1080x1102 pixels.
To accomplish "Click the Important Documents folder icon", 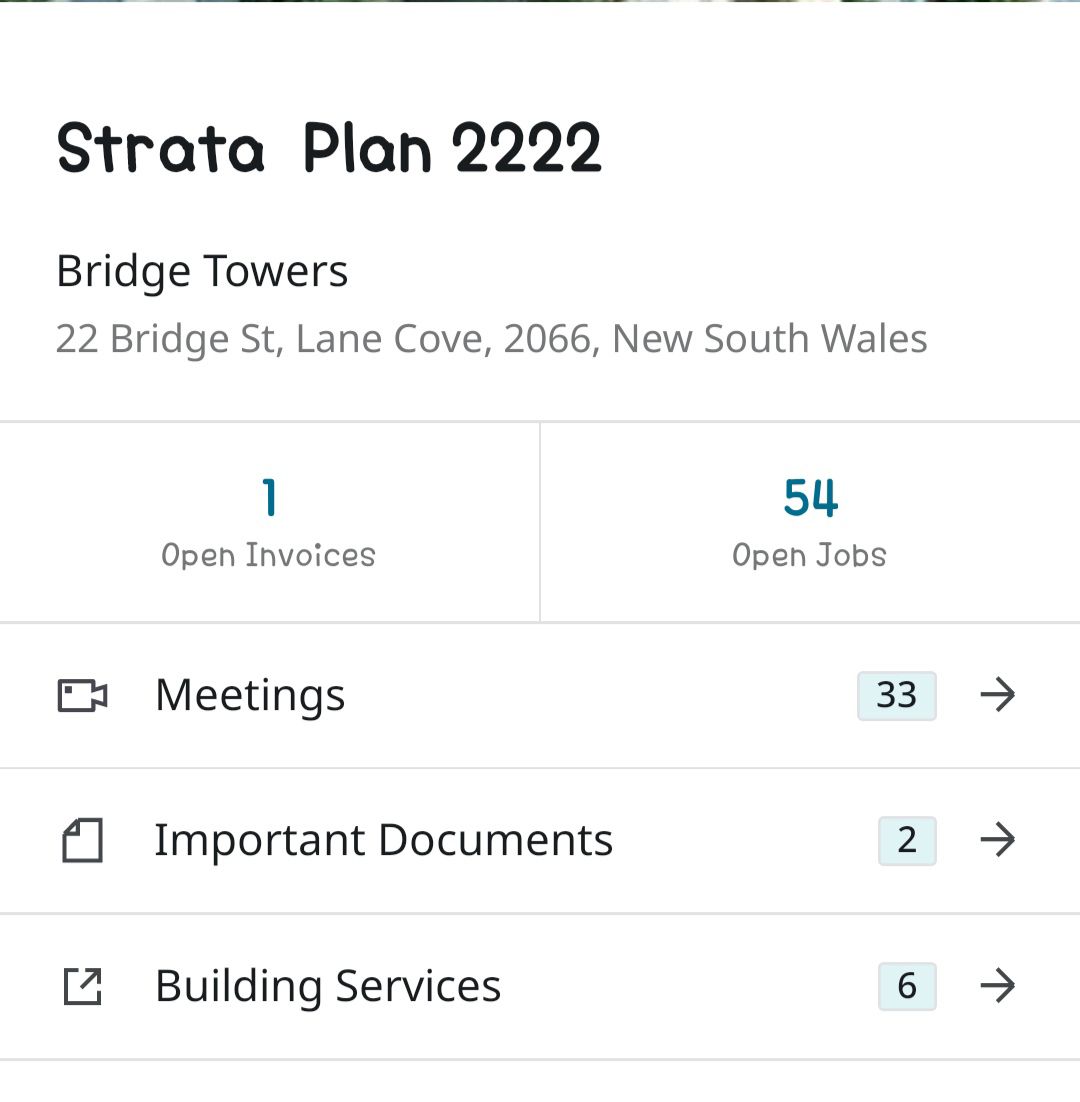I will pyautogui.click(x=82, y=841).
